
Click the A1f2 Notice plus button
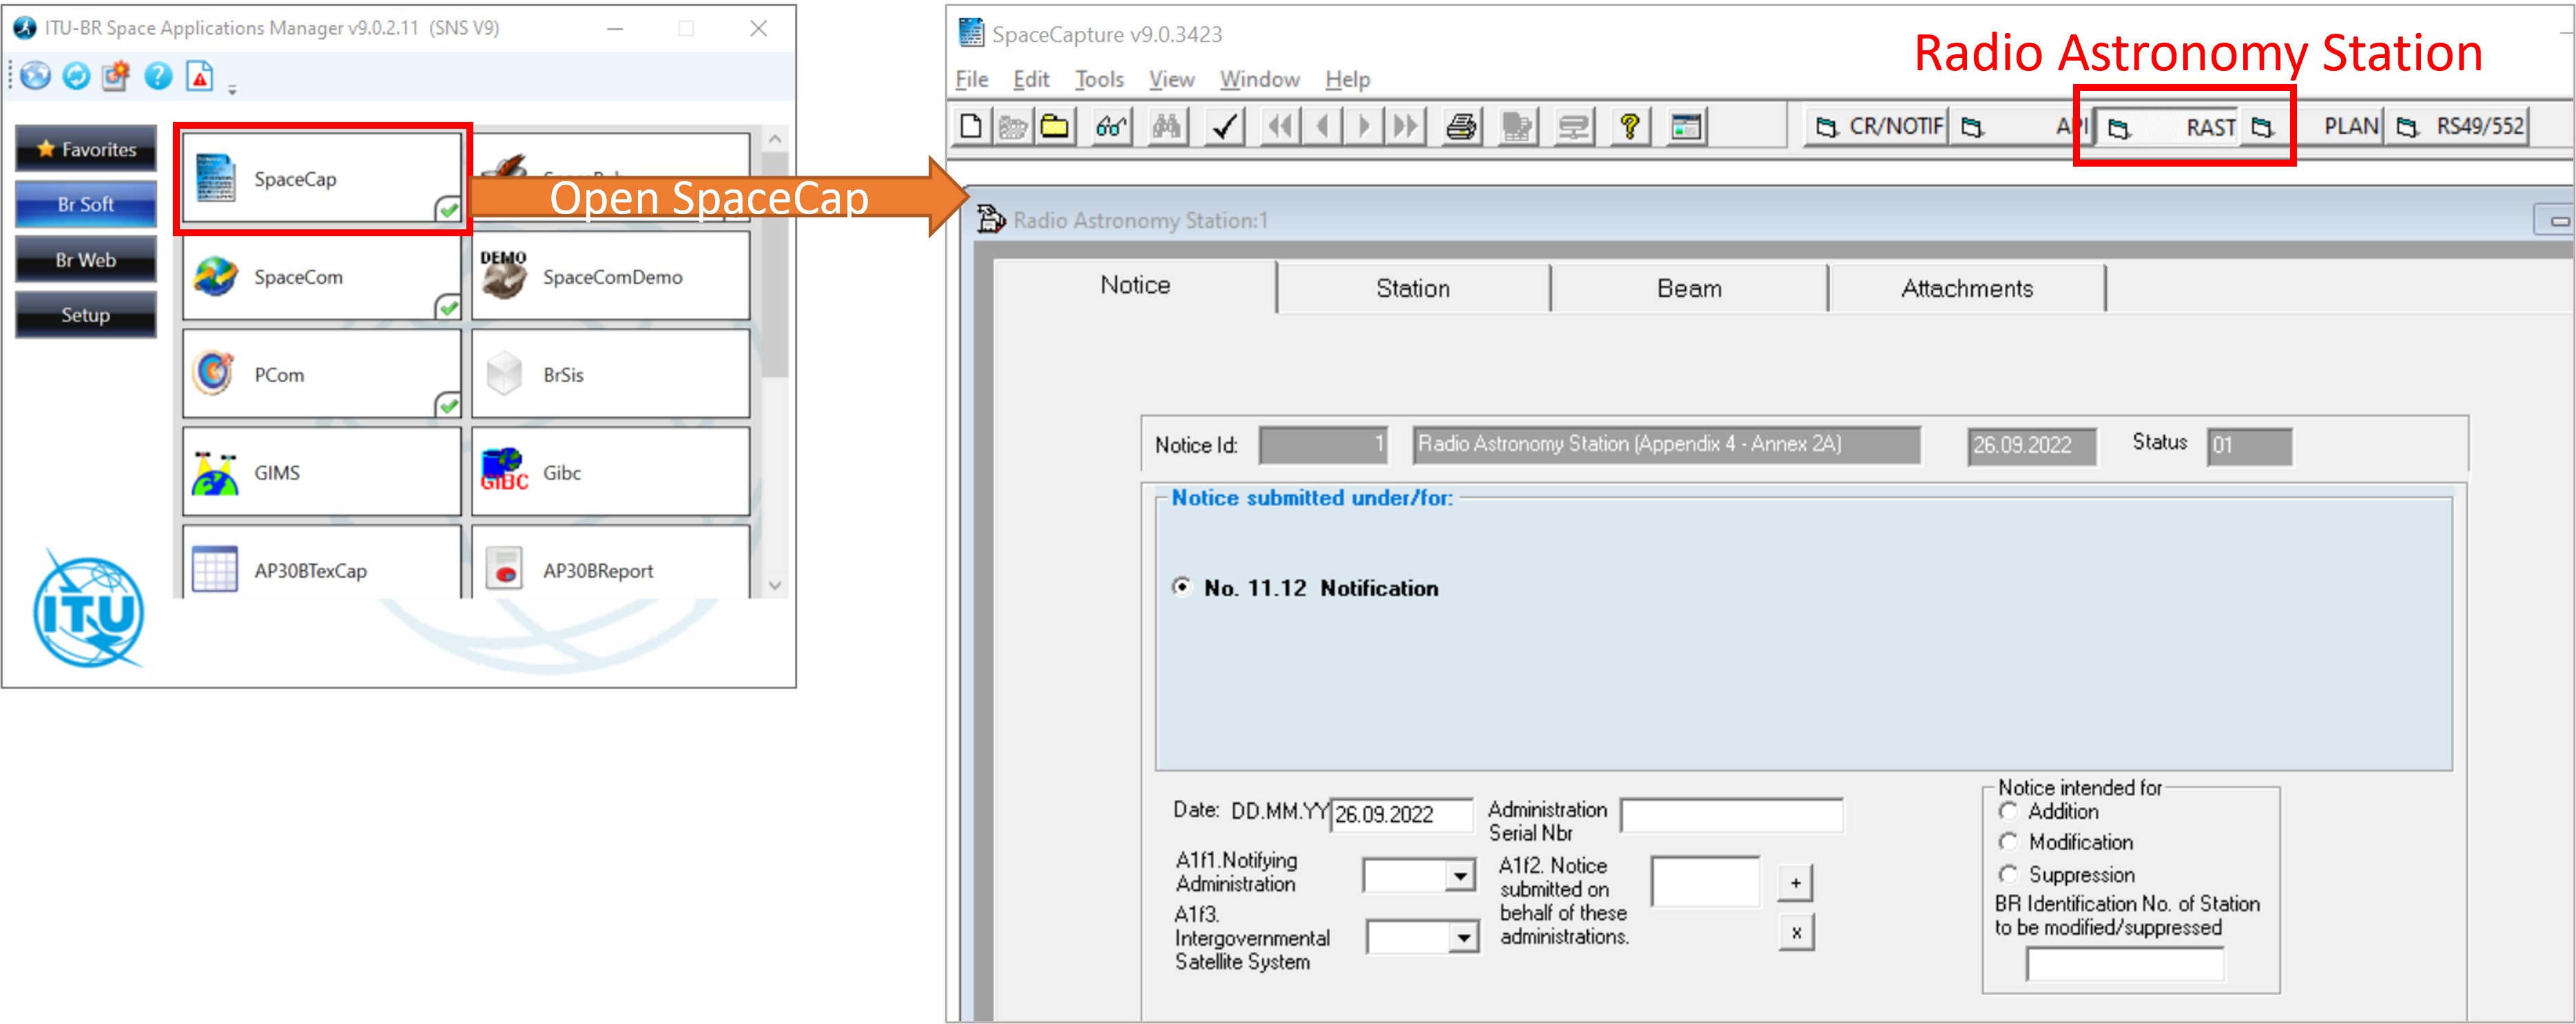point(1794,883)
